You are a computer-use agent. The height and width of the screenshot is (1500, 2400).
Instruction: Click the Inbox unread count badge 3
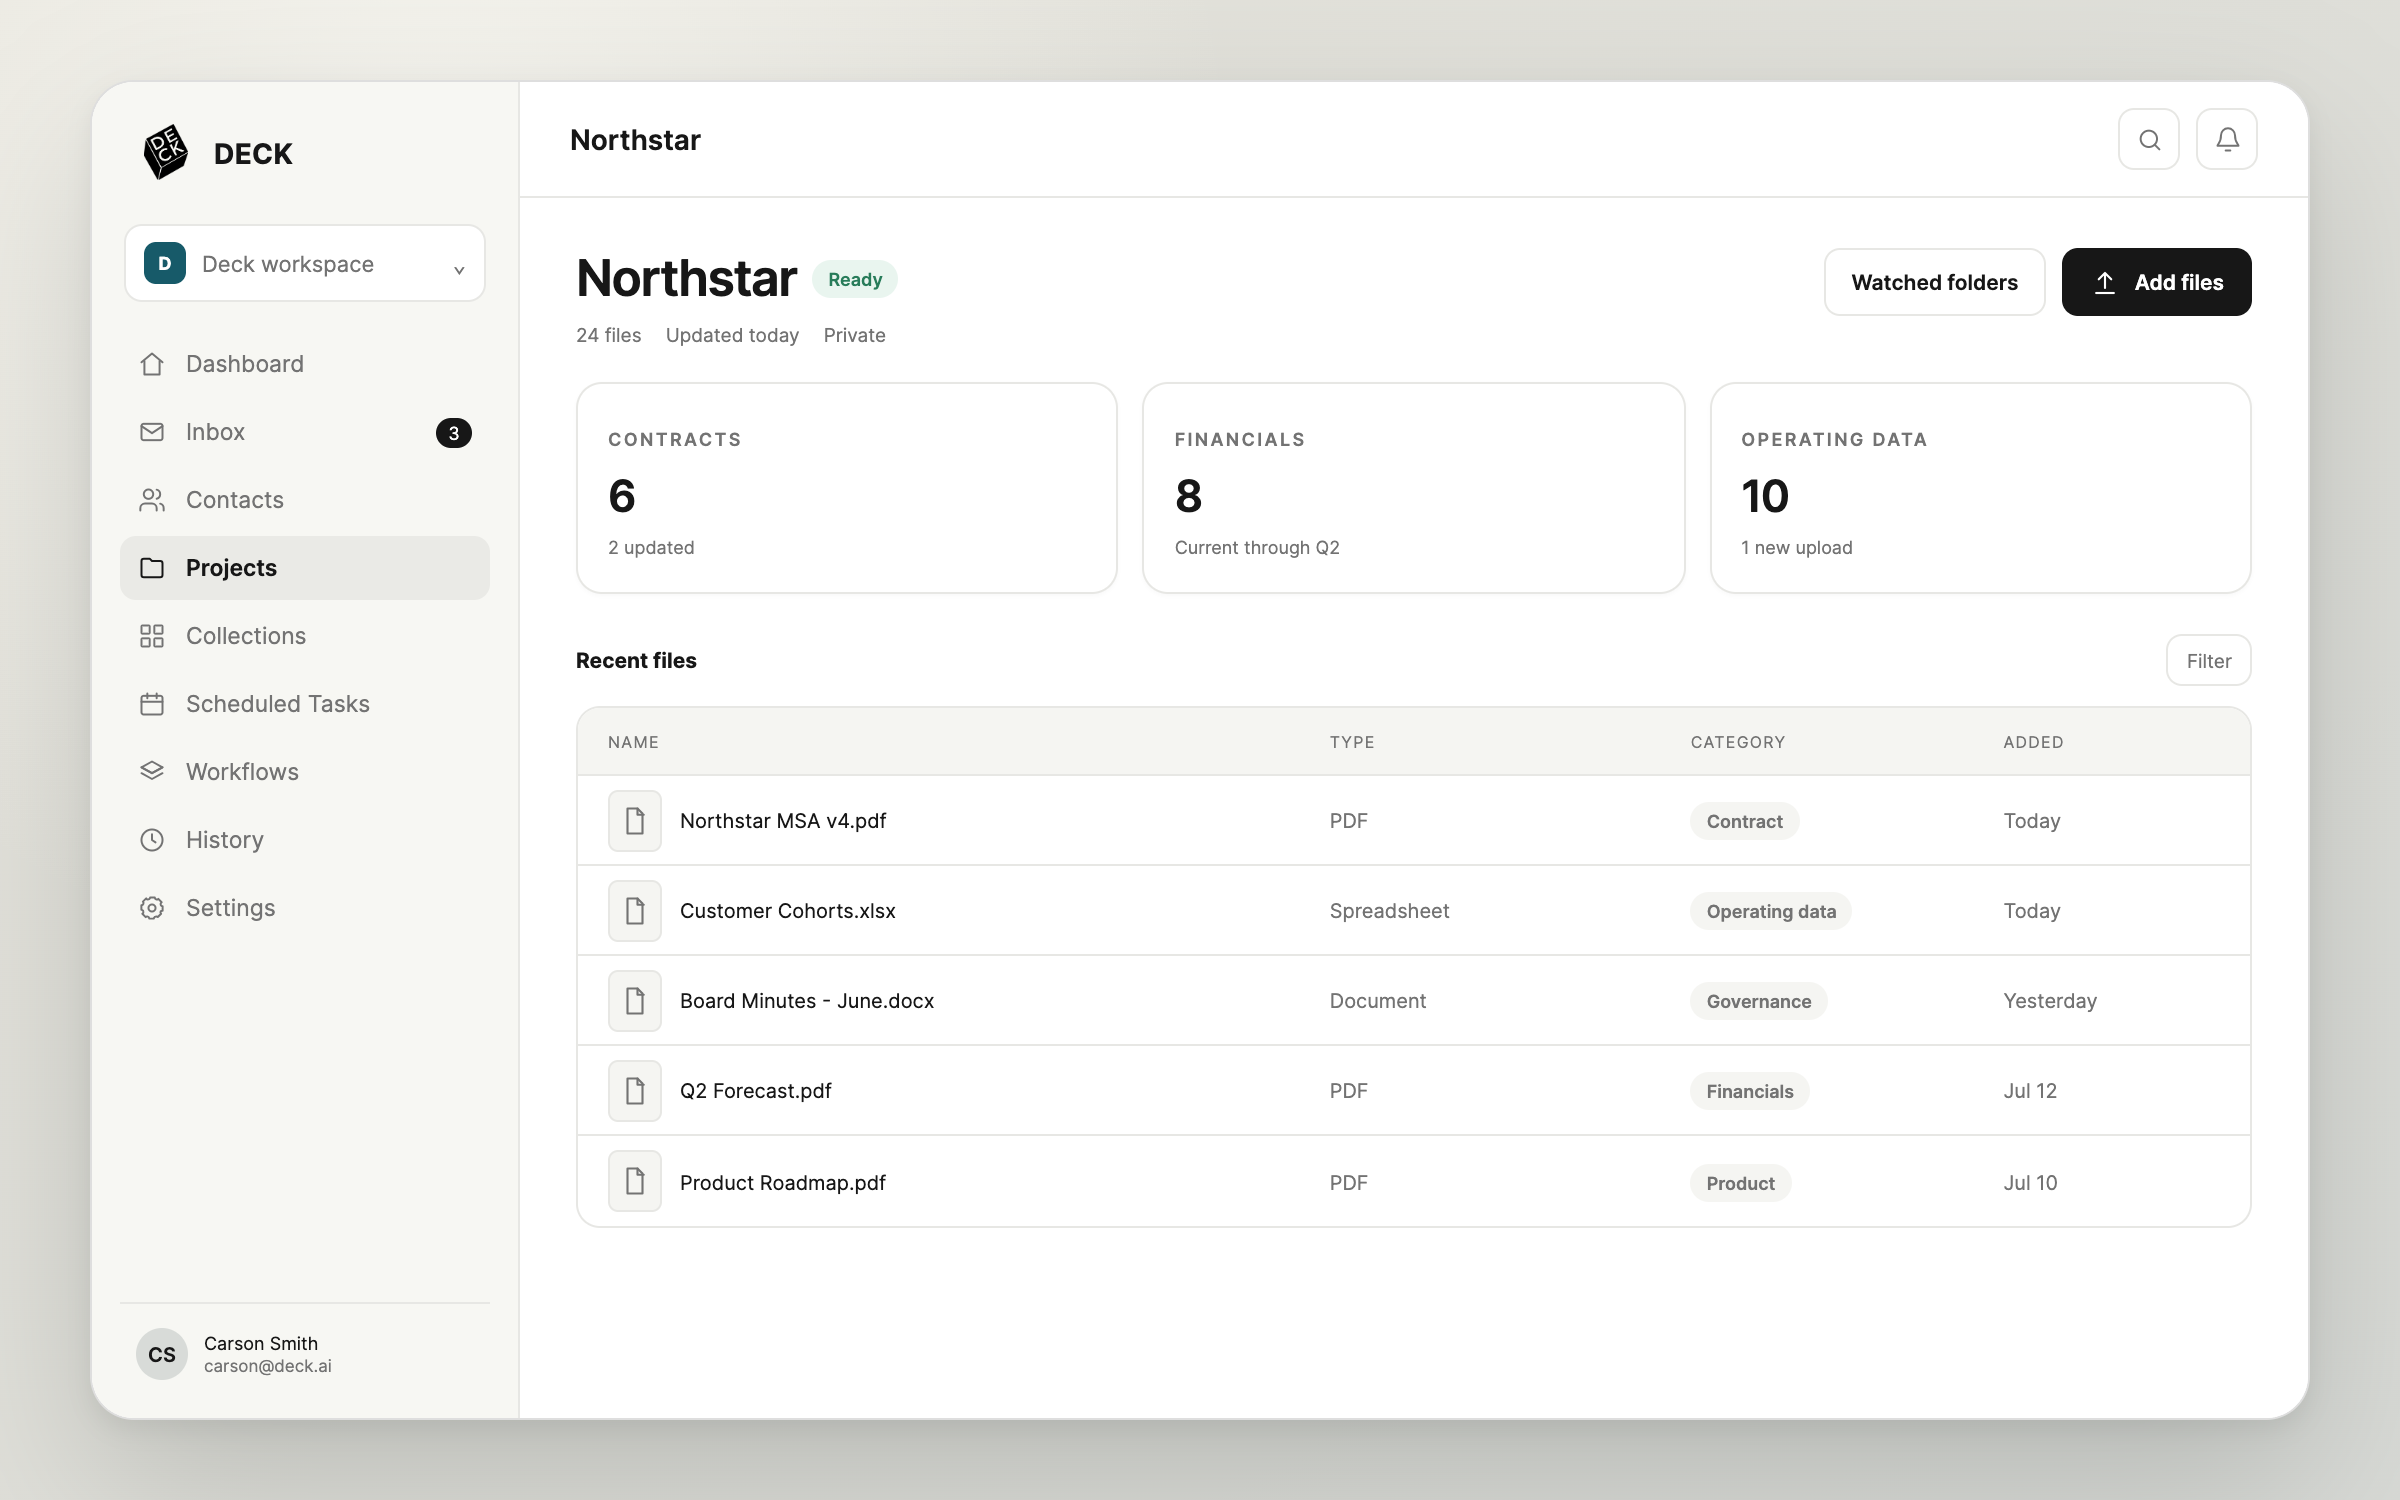(x=454, y=433)
